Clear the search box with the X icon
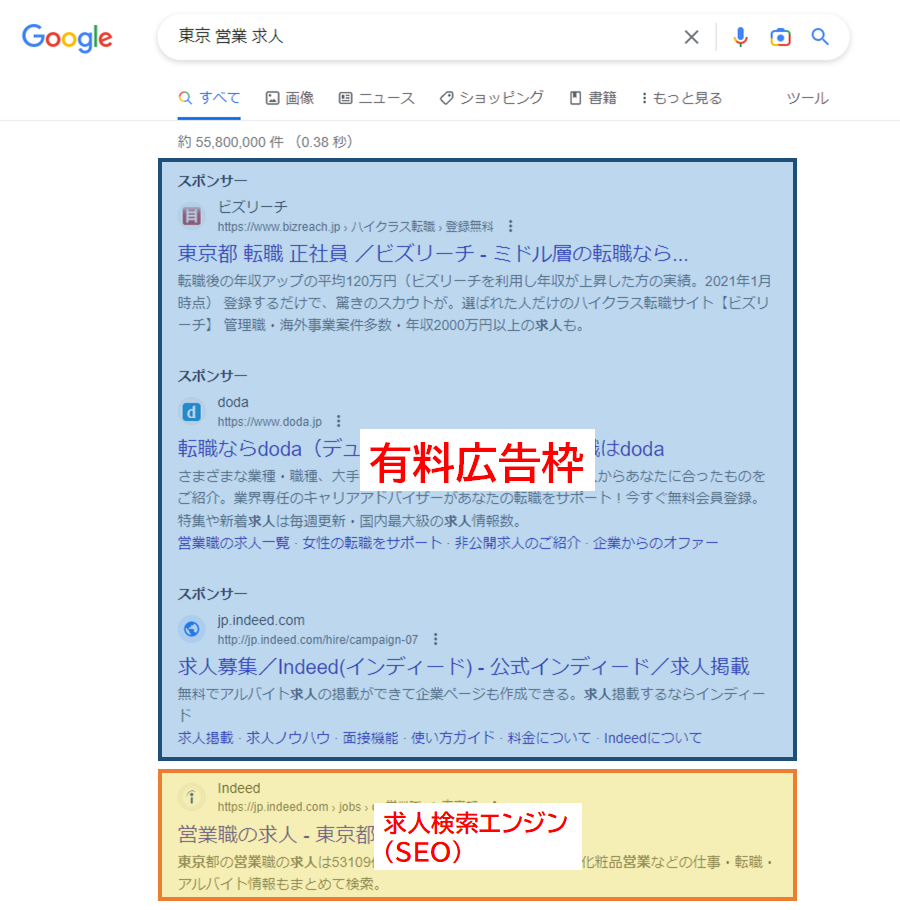The width and height of the screenshot is (900, 910). coord(691,37)
